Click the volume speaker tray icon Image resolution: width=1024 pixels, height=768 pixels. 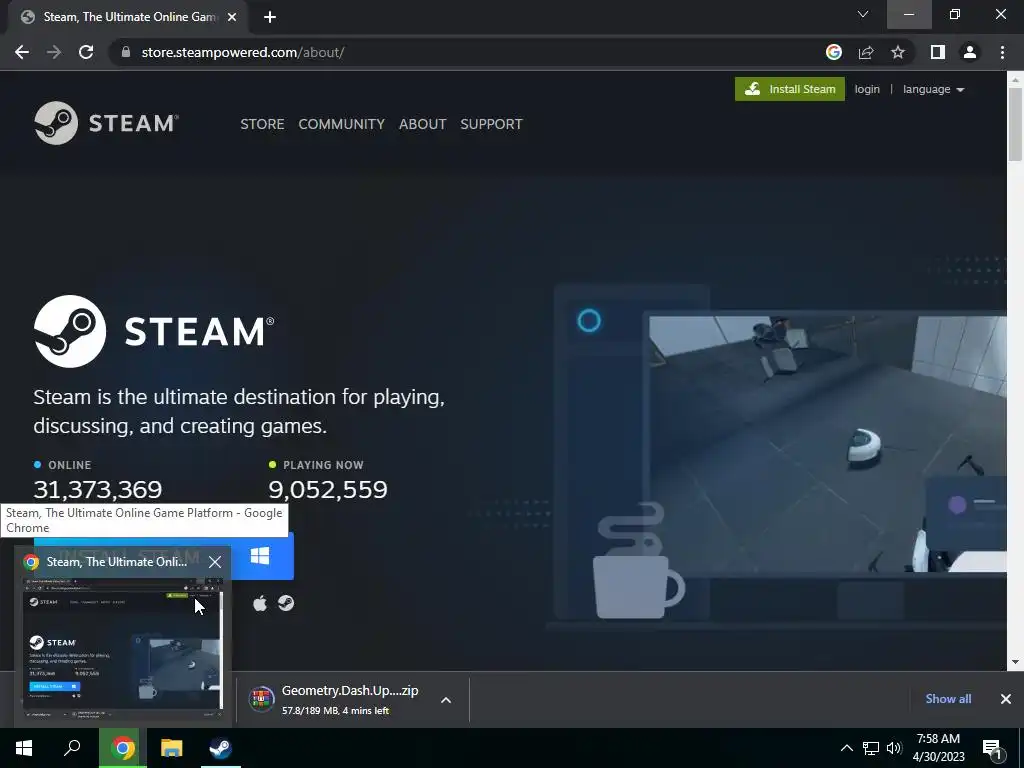point(894,748)
